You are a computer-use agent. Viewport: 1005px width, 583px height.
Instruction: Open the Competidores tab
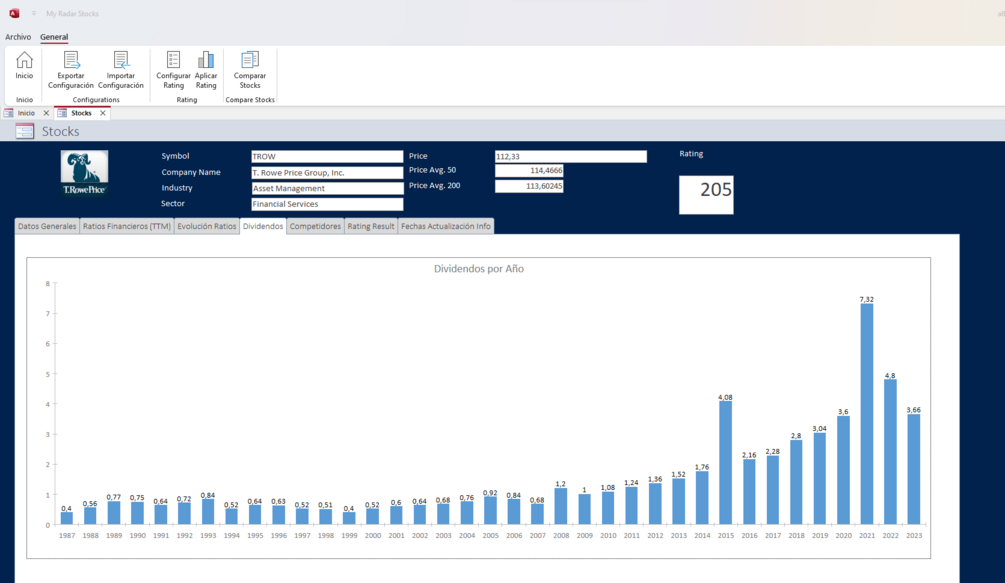(x=315, y=226)
